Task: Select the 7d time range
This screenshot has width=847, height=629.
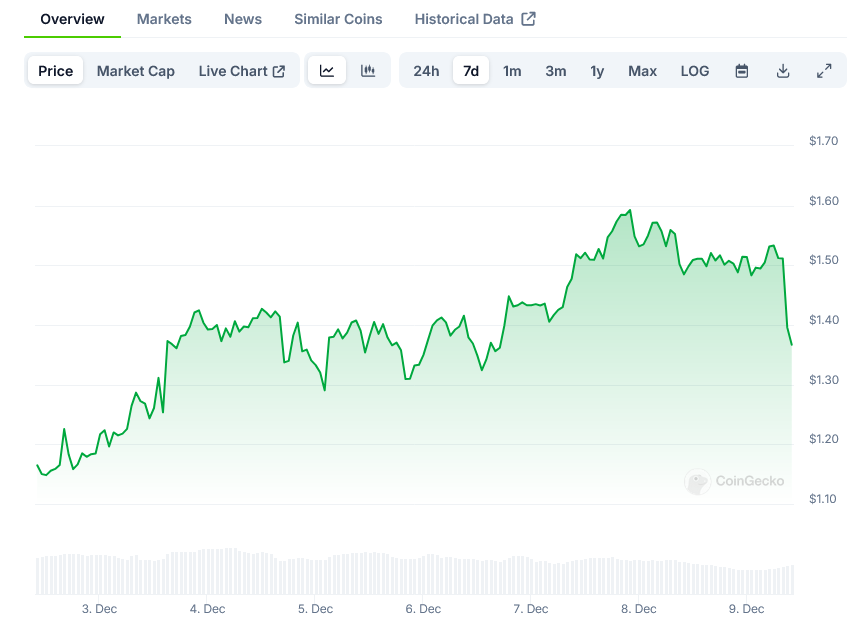Action: pyautogui.click(x=471, y=71)
